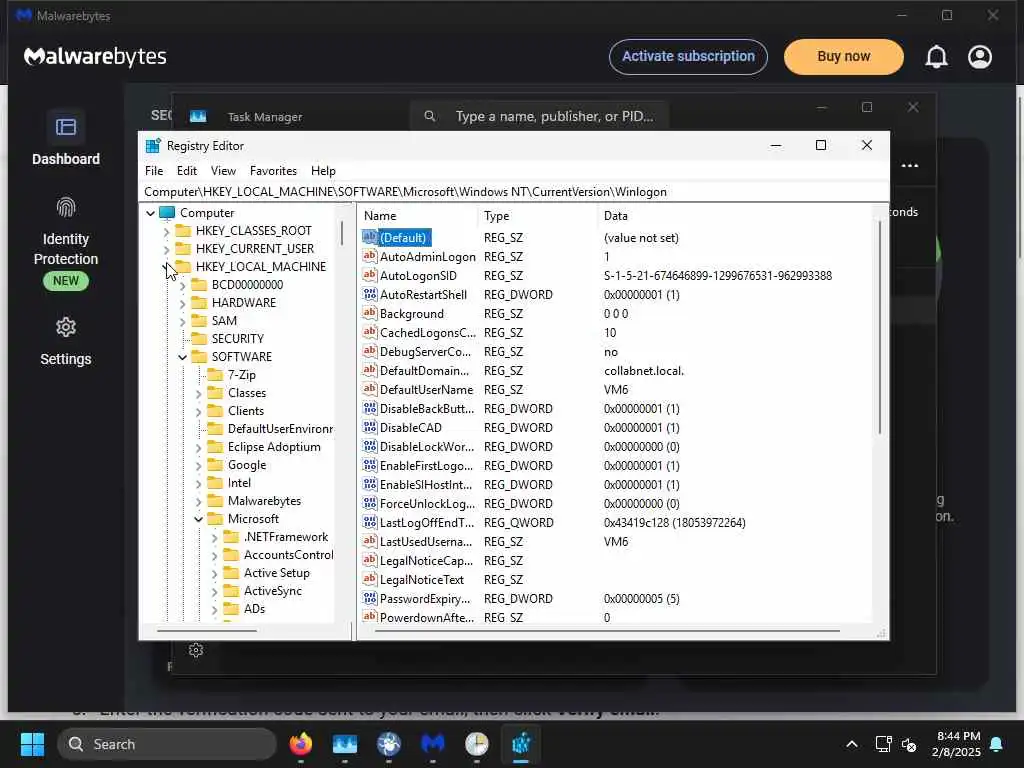Open the Malwarebytes Dashboard
The width and height of the screenshot is (1024, 768).
[66, 138]
